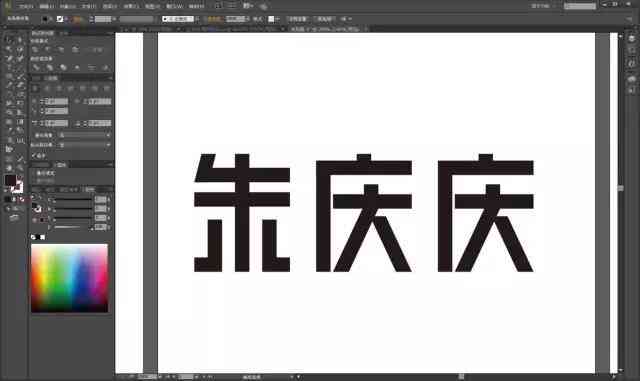Set paragraph alignment to right

[59, 88]
